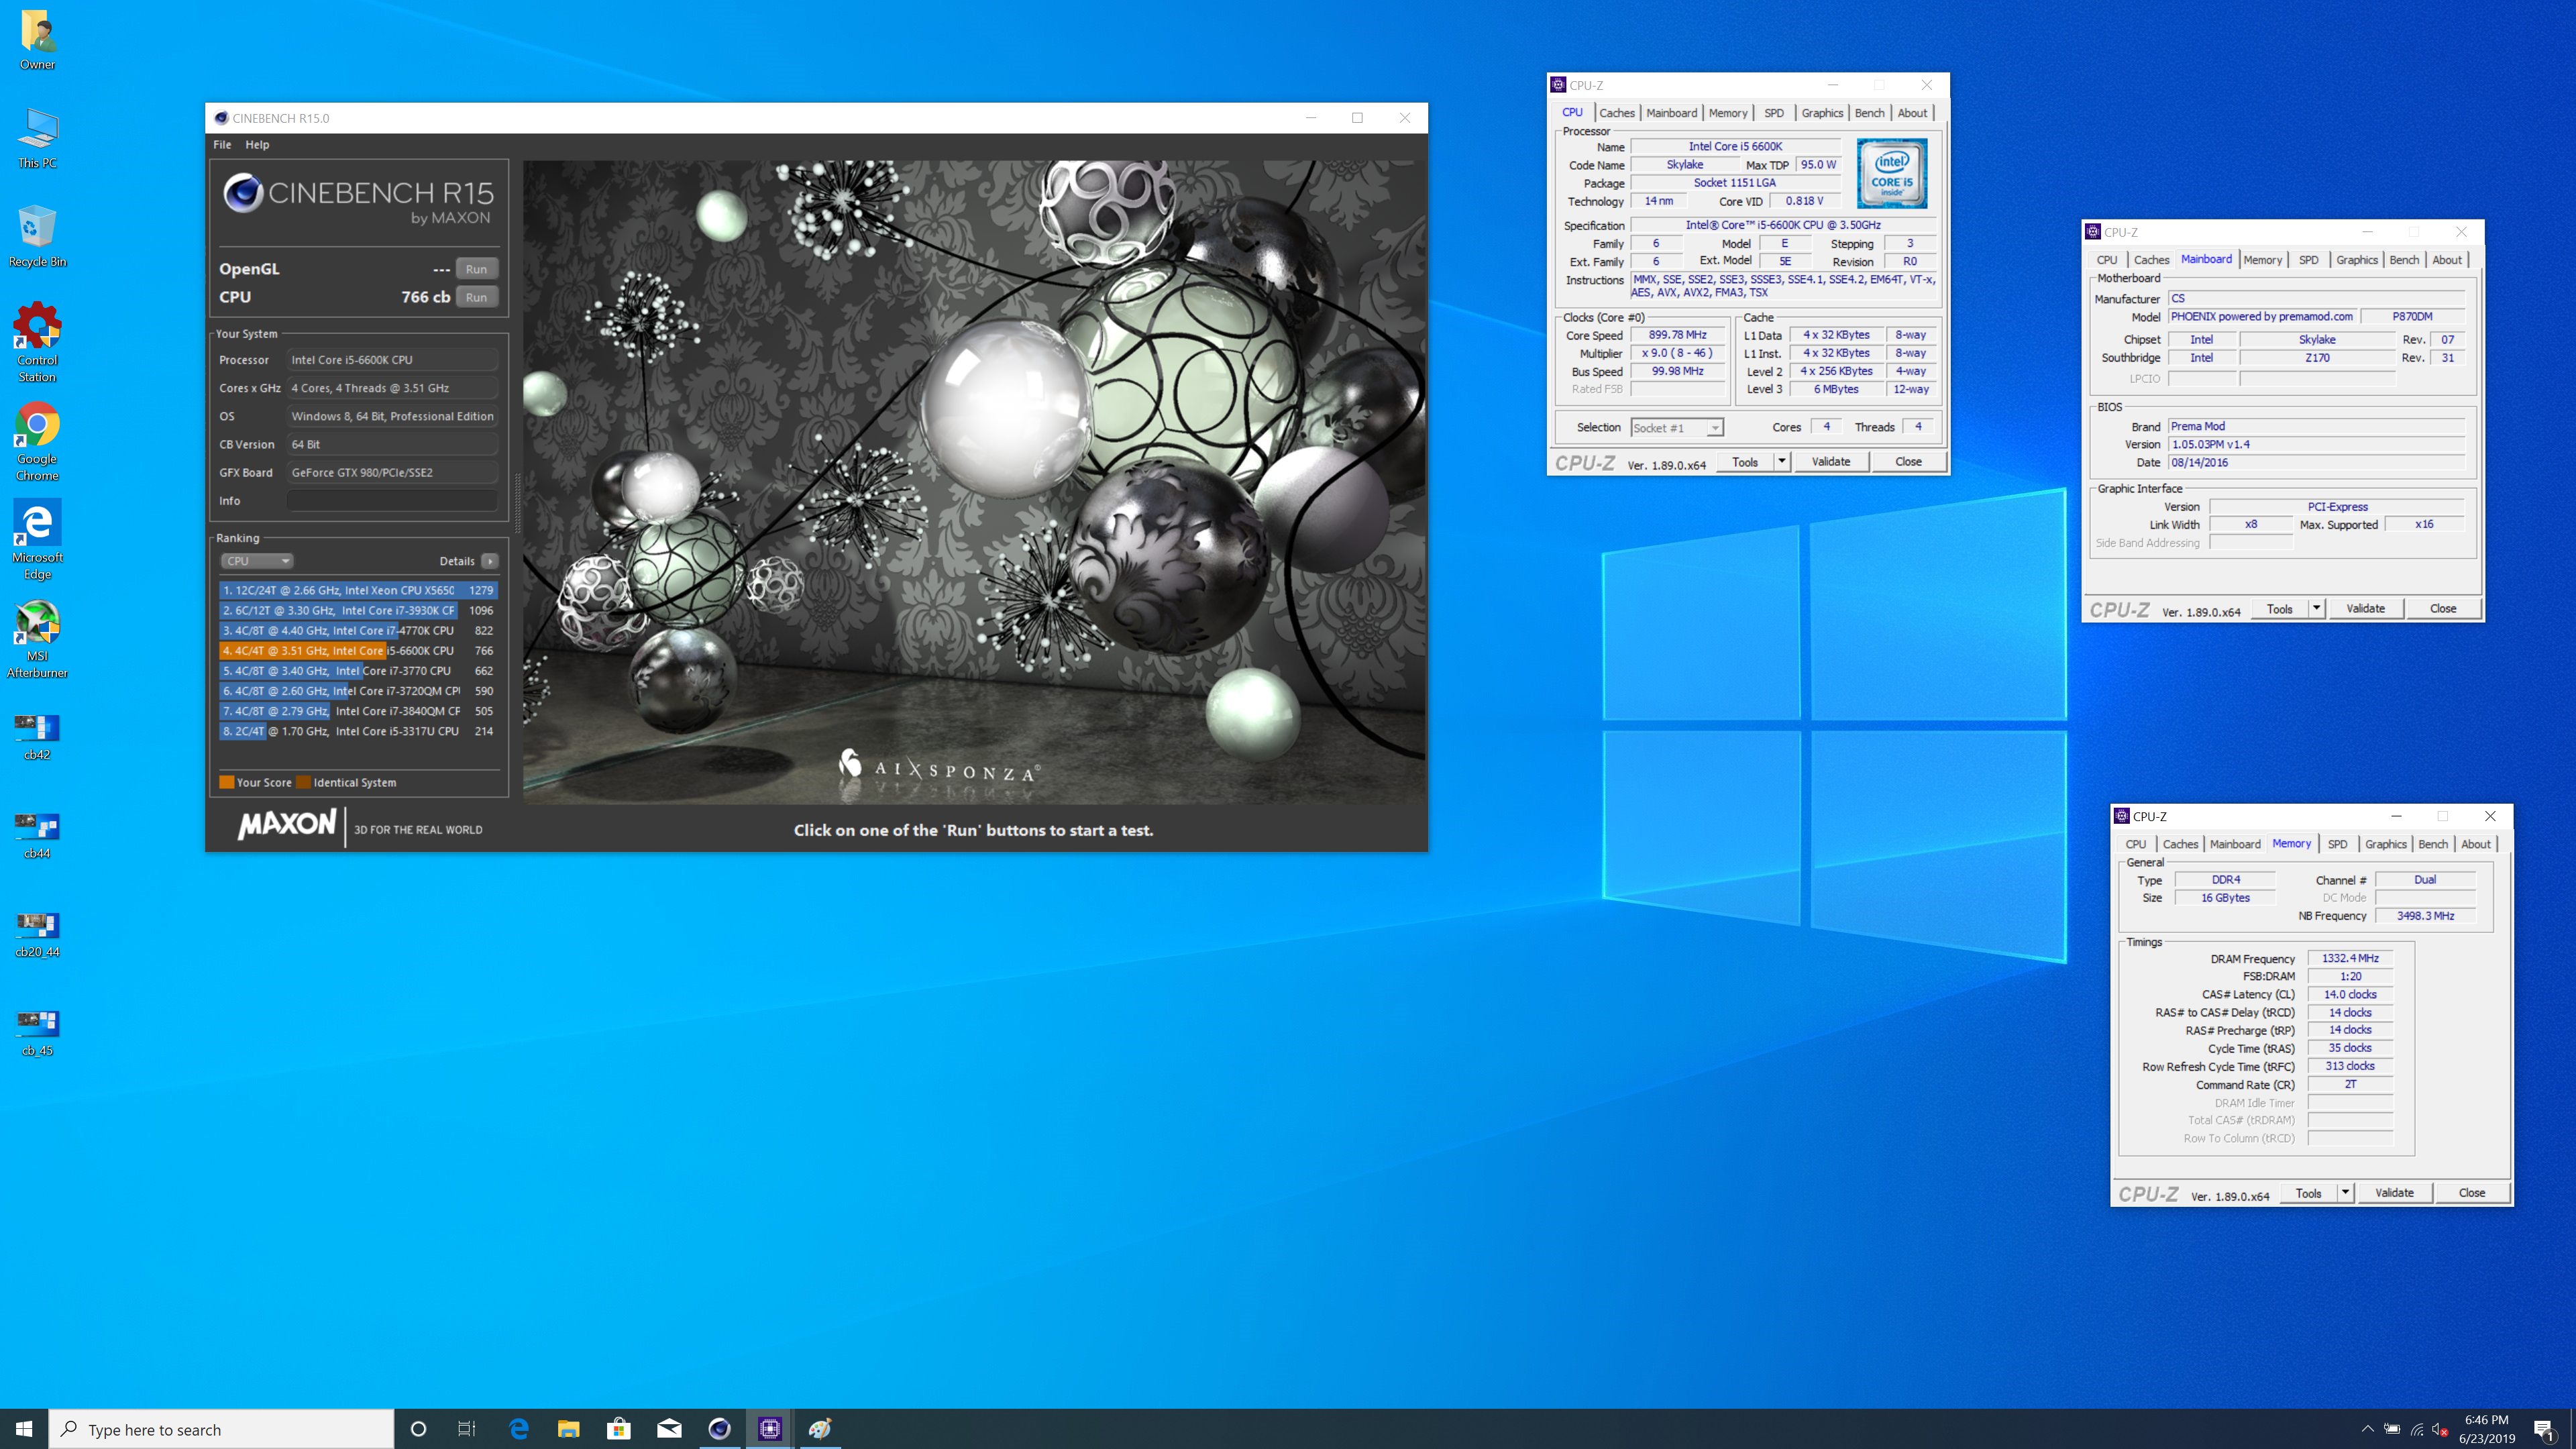The width and height of the screenshot is (2576, 1449).
Task: Select the Xeon X5650 ranking row
Action: coord(358,590)
